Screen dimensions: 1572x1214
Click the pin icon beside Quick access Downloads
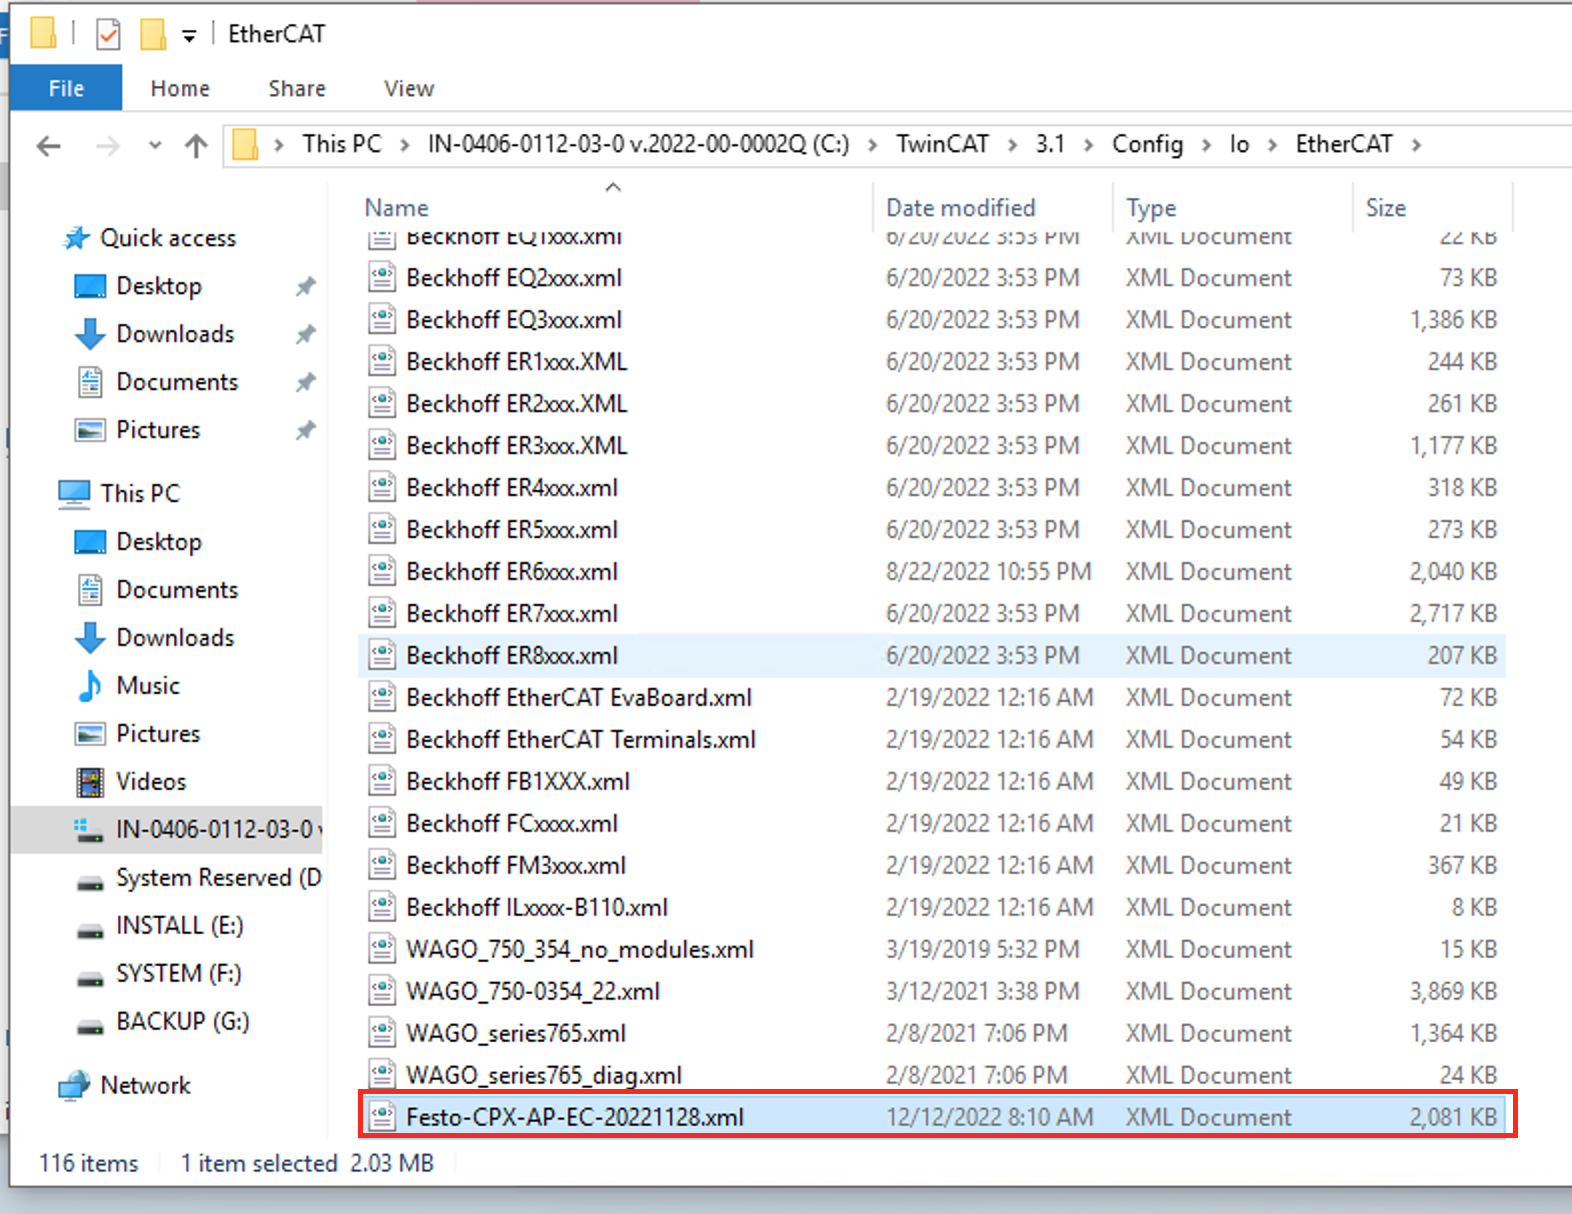[305, 334]
